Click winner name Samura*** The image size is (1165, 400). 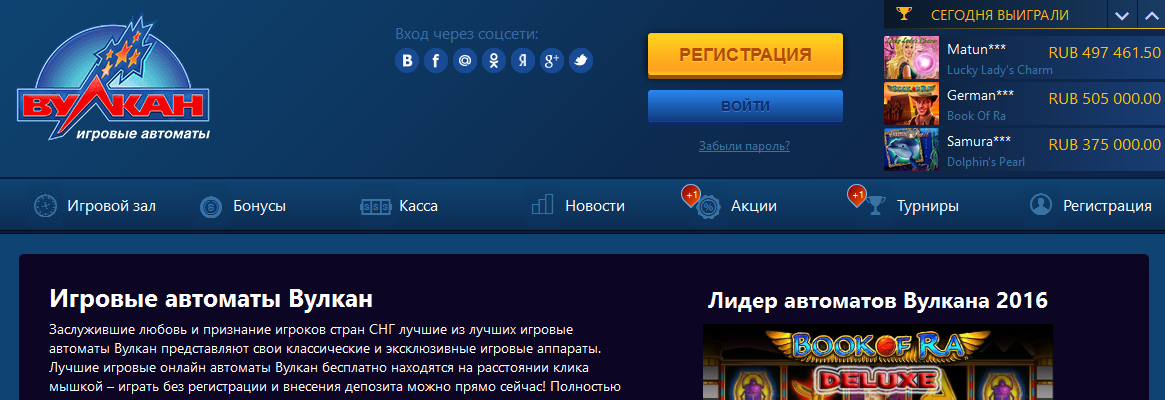(980, 141)
